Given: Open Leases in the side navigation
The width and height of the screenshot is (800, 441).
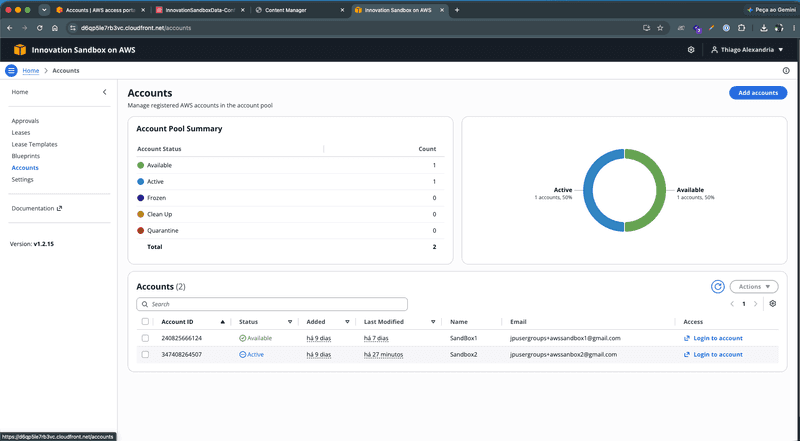Looking at the screenshot, I should click(x=21, y=133).
